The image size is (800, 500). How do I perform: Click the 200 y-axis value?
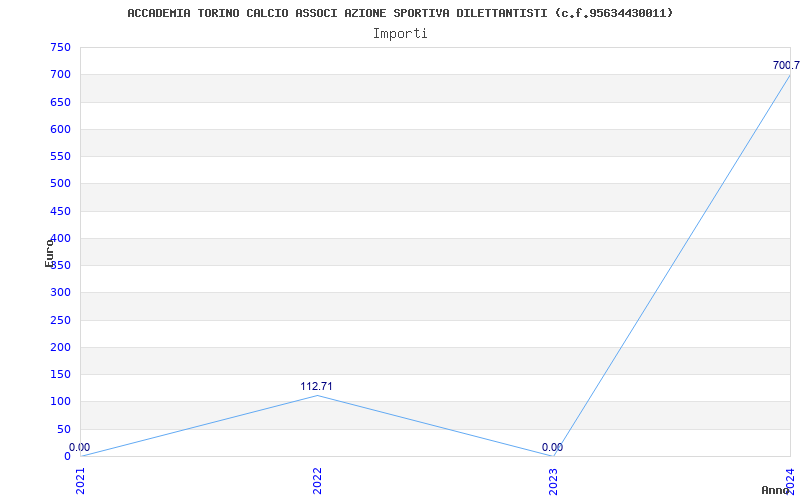tap(60, 347)
